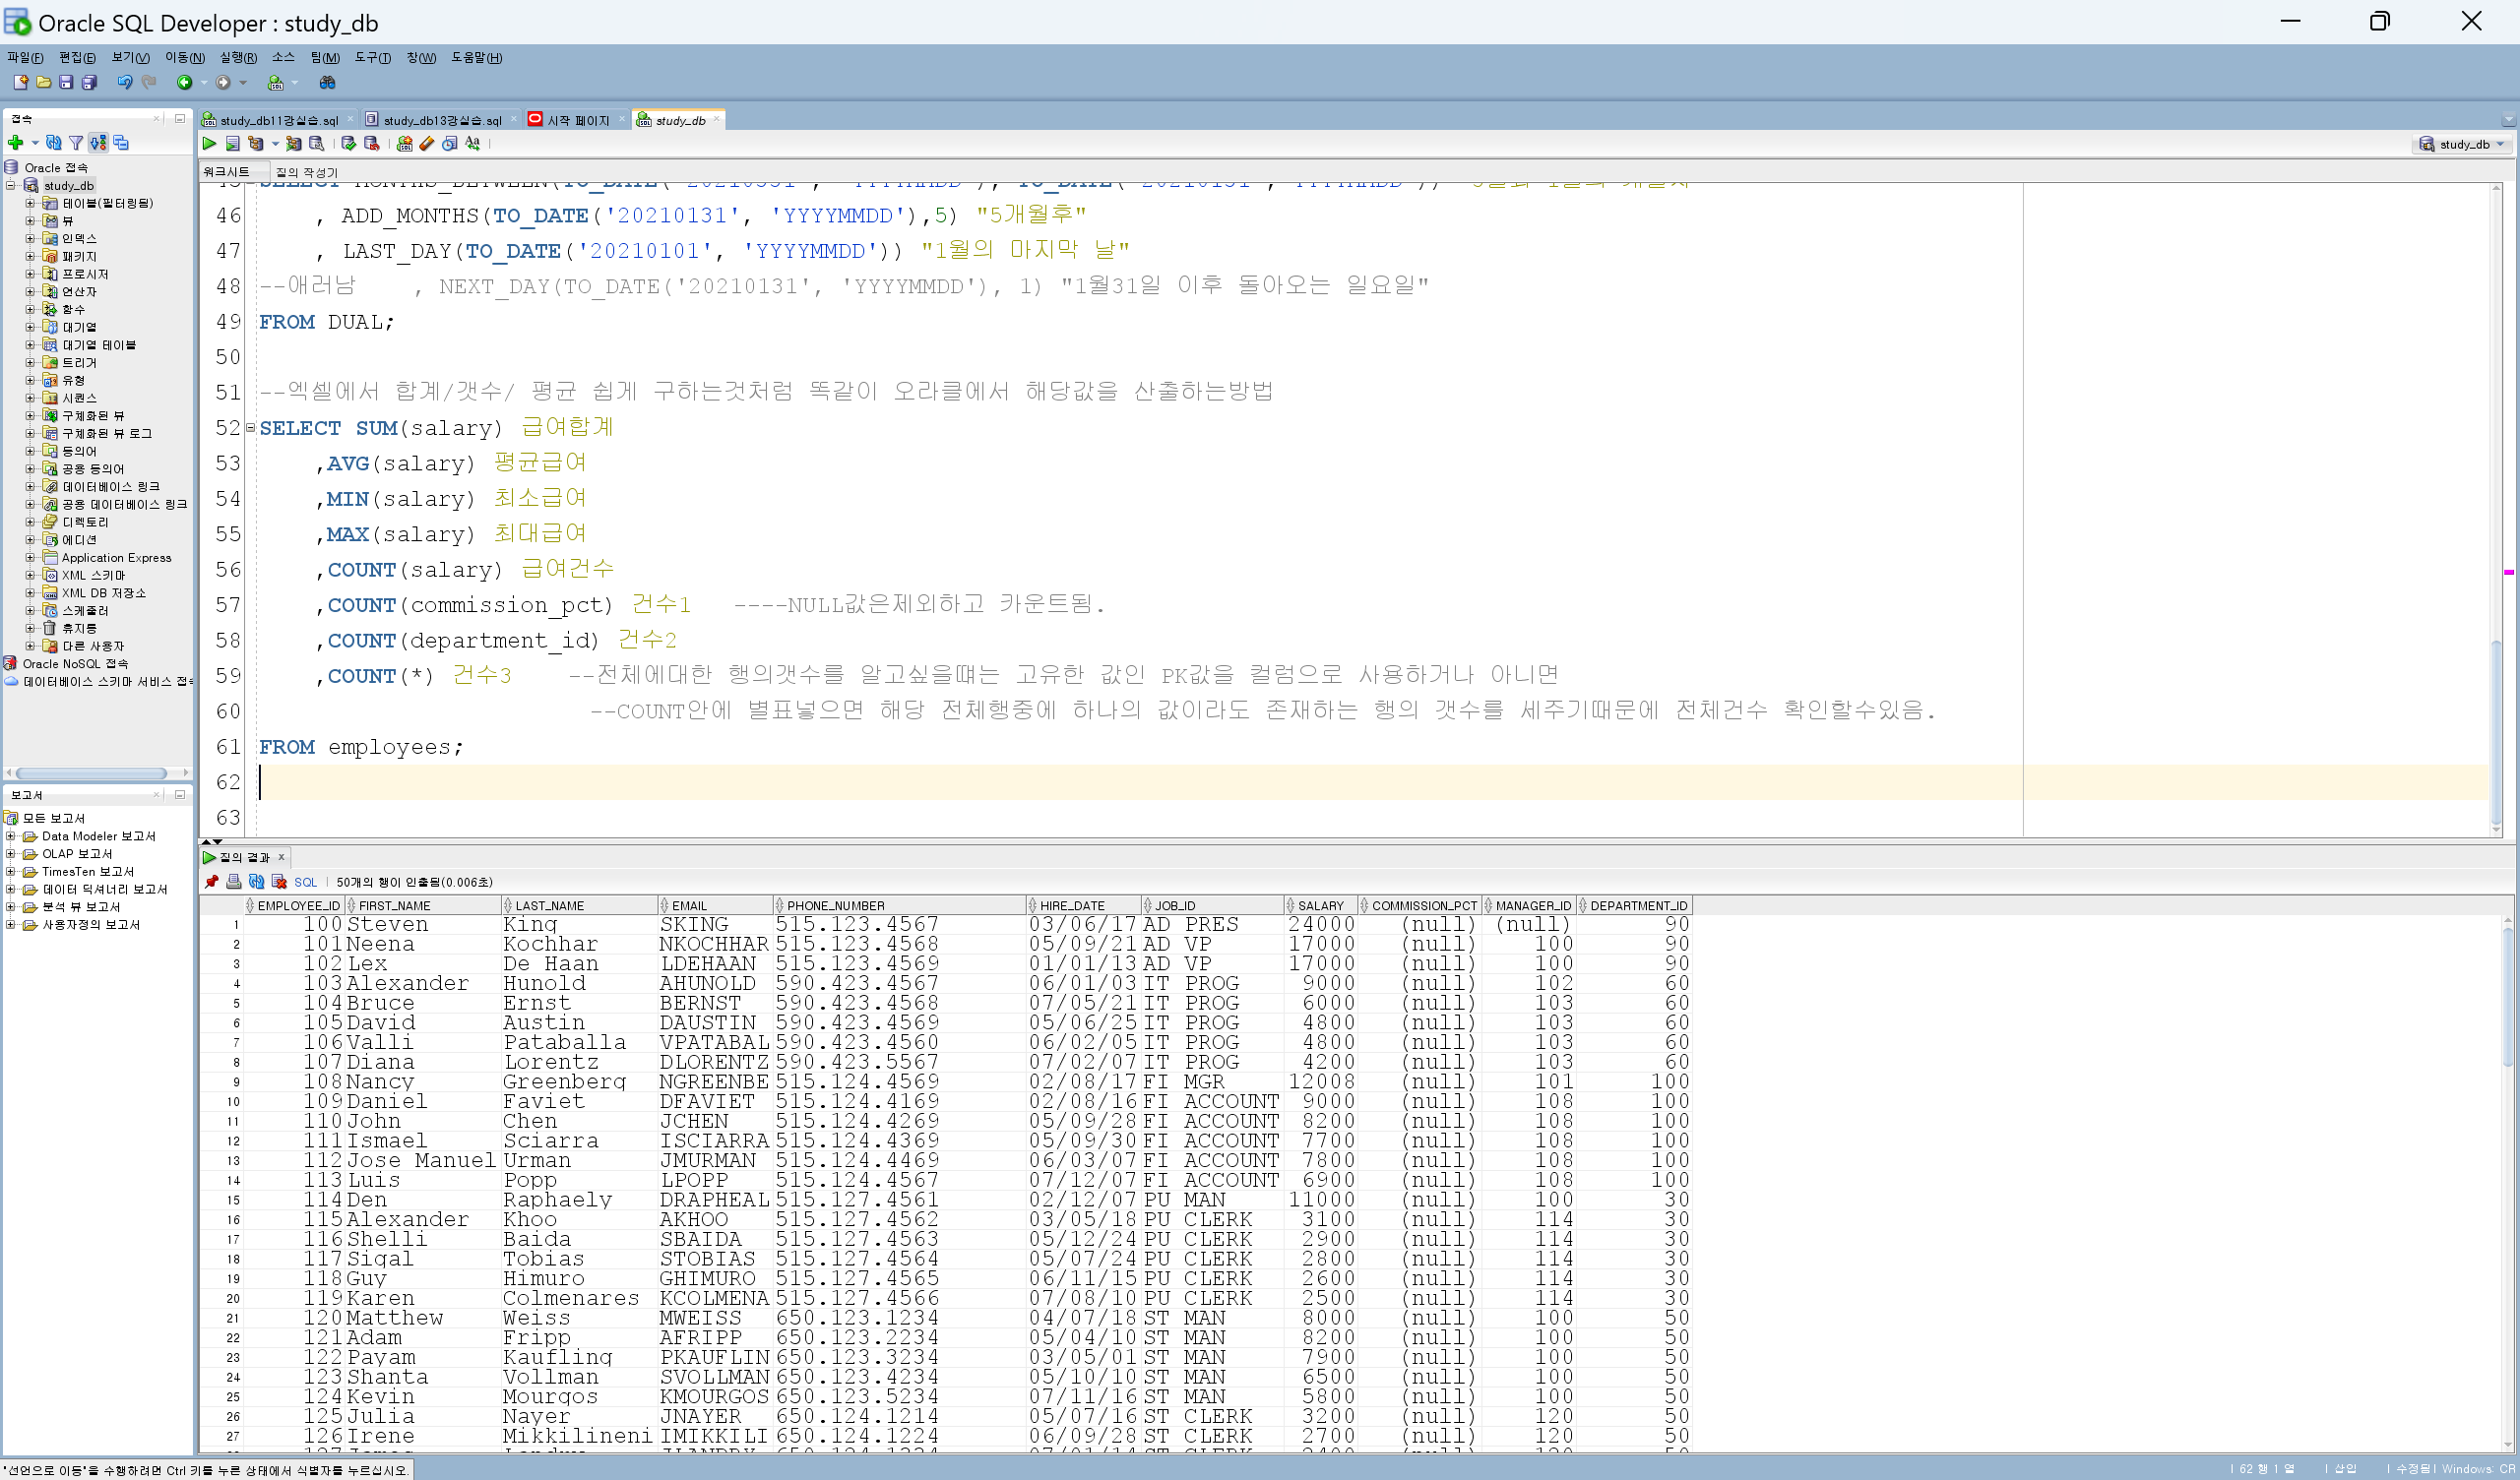The image size is (2520, 1480).
Task: Click the blue SQL link in results
Action: (305, 882)
